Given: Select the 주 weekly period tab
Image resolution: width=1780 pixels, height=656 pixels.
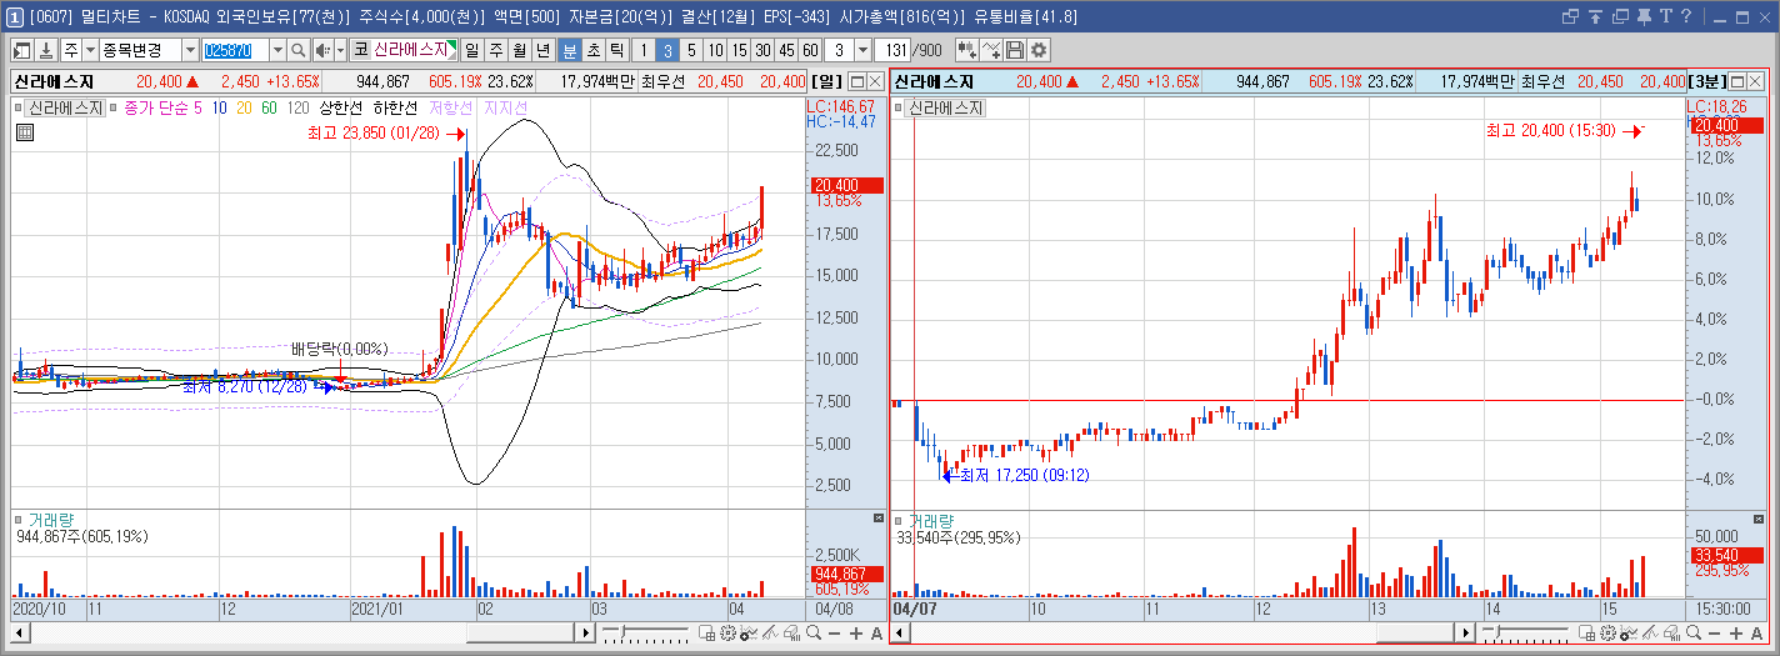Looking at the screenshot, I should click(x=496, y=50).
